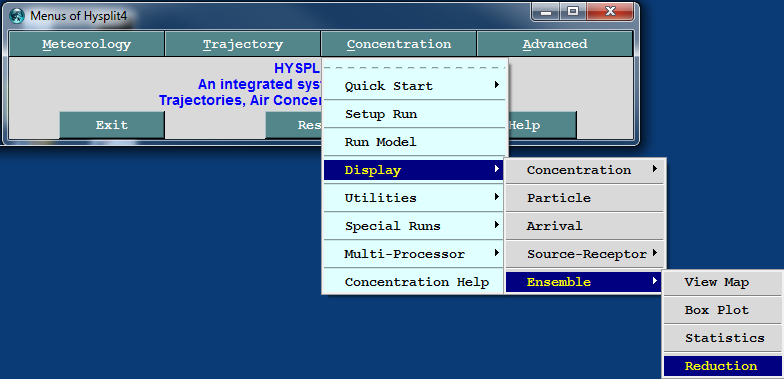Screen dimensions: 784x379
Task: Open the Multi-Processor submenu
Action: pyautogui.click(x=415, y=254)
